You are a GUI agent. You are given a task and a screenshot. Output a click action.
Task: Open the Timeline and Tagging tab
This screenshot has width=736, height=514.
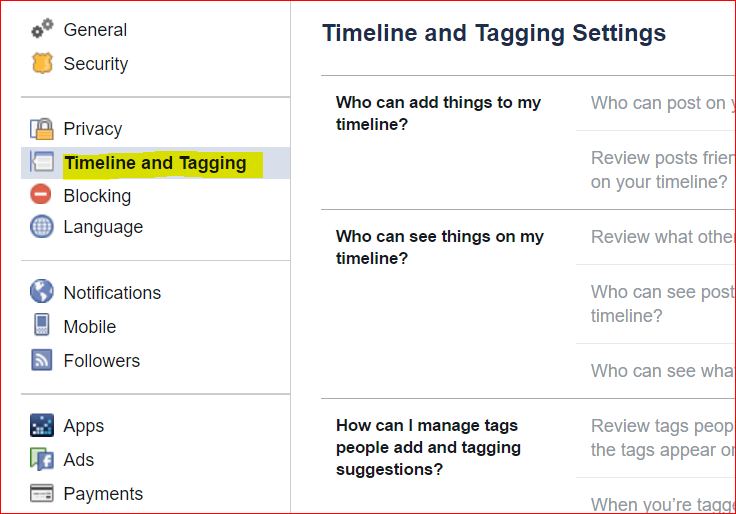click(x=155, y=163)
